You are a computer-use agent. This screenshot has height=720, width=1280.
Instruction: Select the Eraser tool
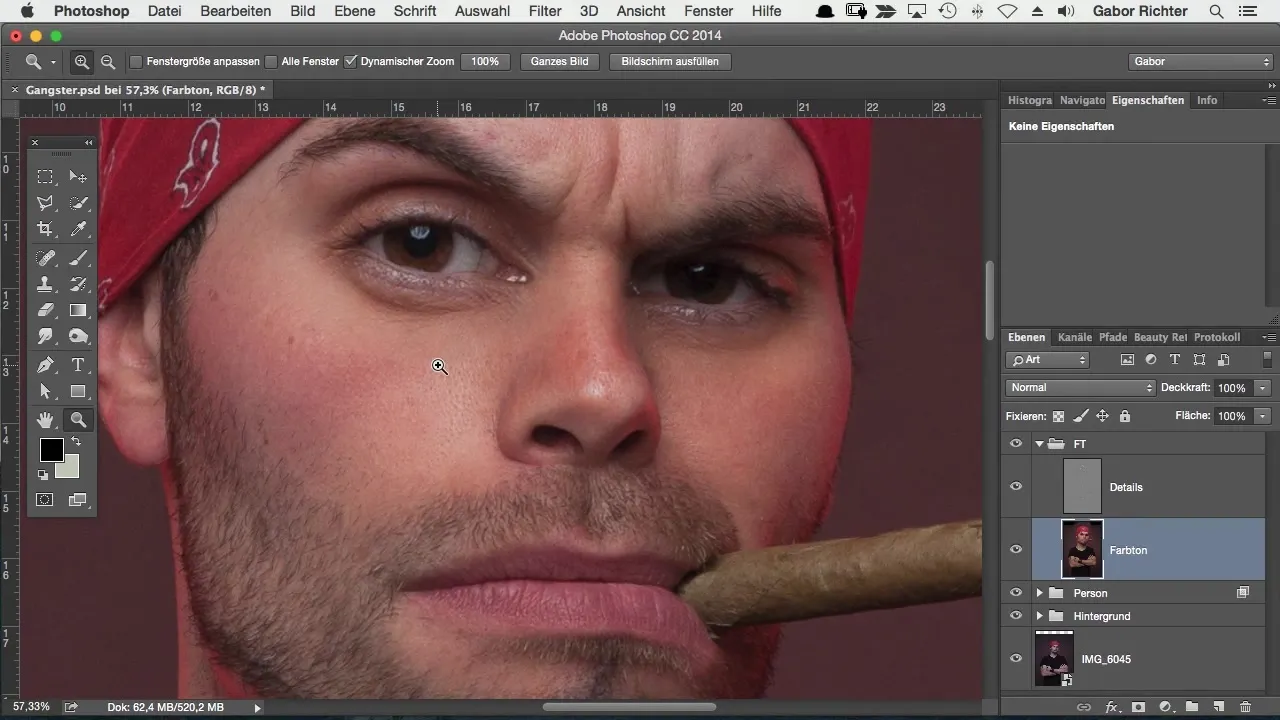click(45, 310)
